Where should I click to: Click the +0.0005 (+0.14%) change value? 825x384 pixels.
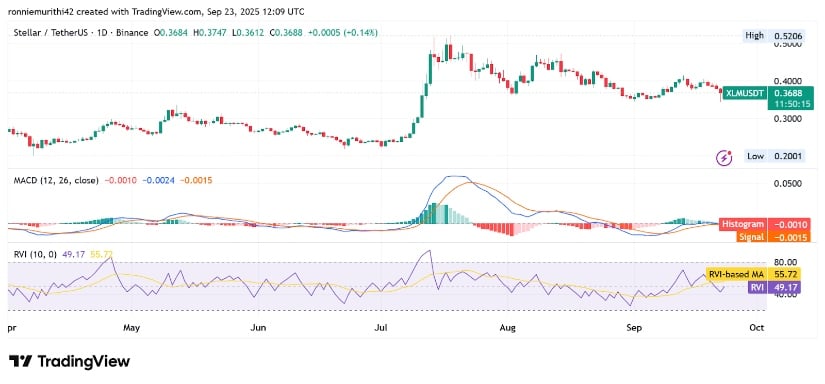click(x=343, y=33)
